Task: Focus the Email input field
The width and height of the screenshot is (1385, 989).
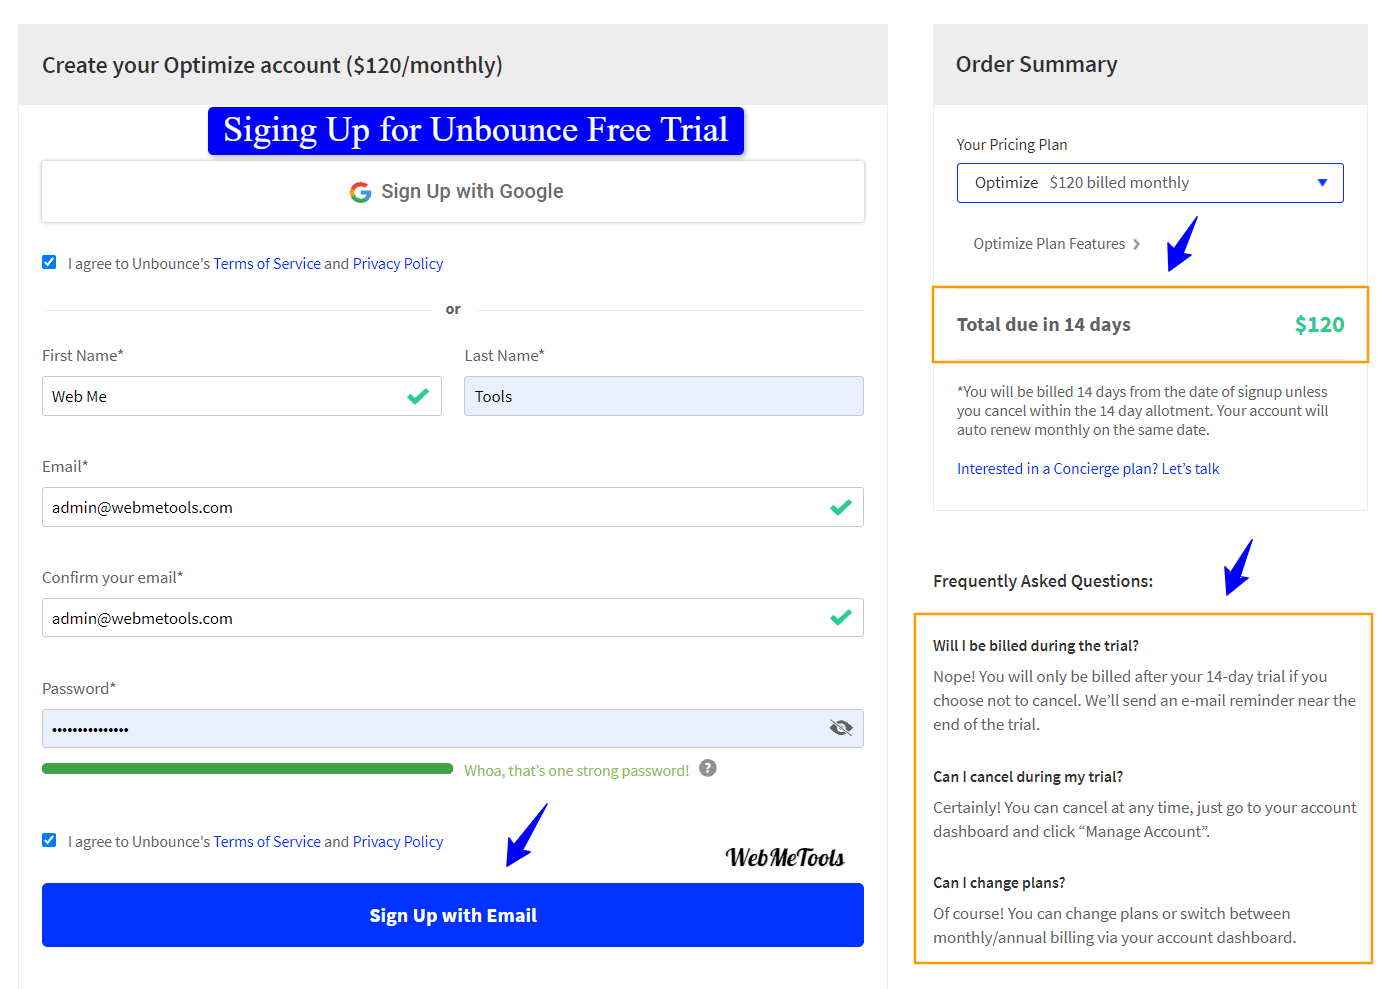Action: point(453,507)
